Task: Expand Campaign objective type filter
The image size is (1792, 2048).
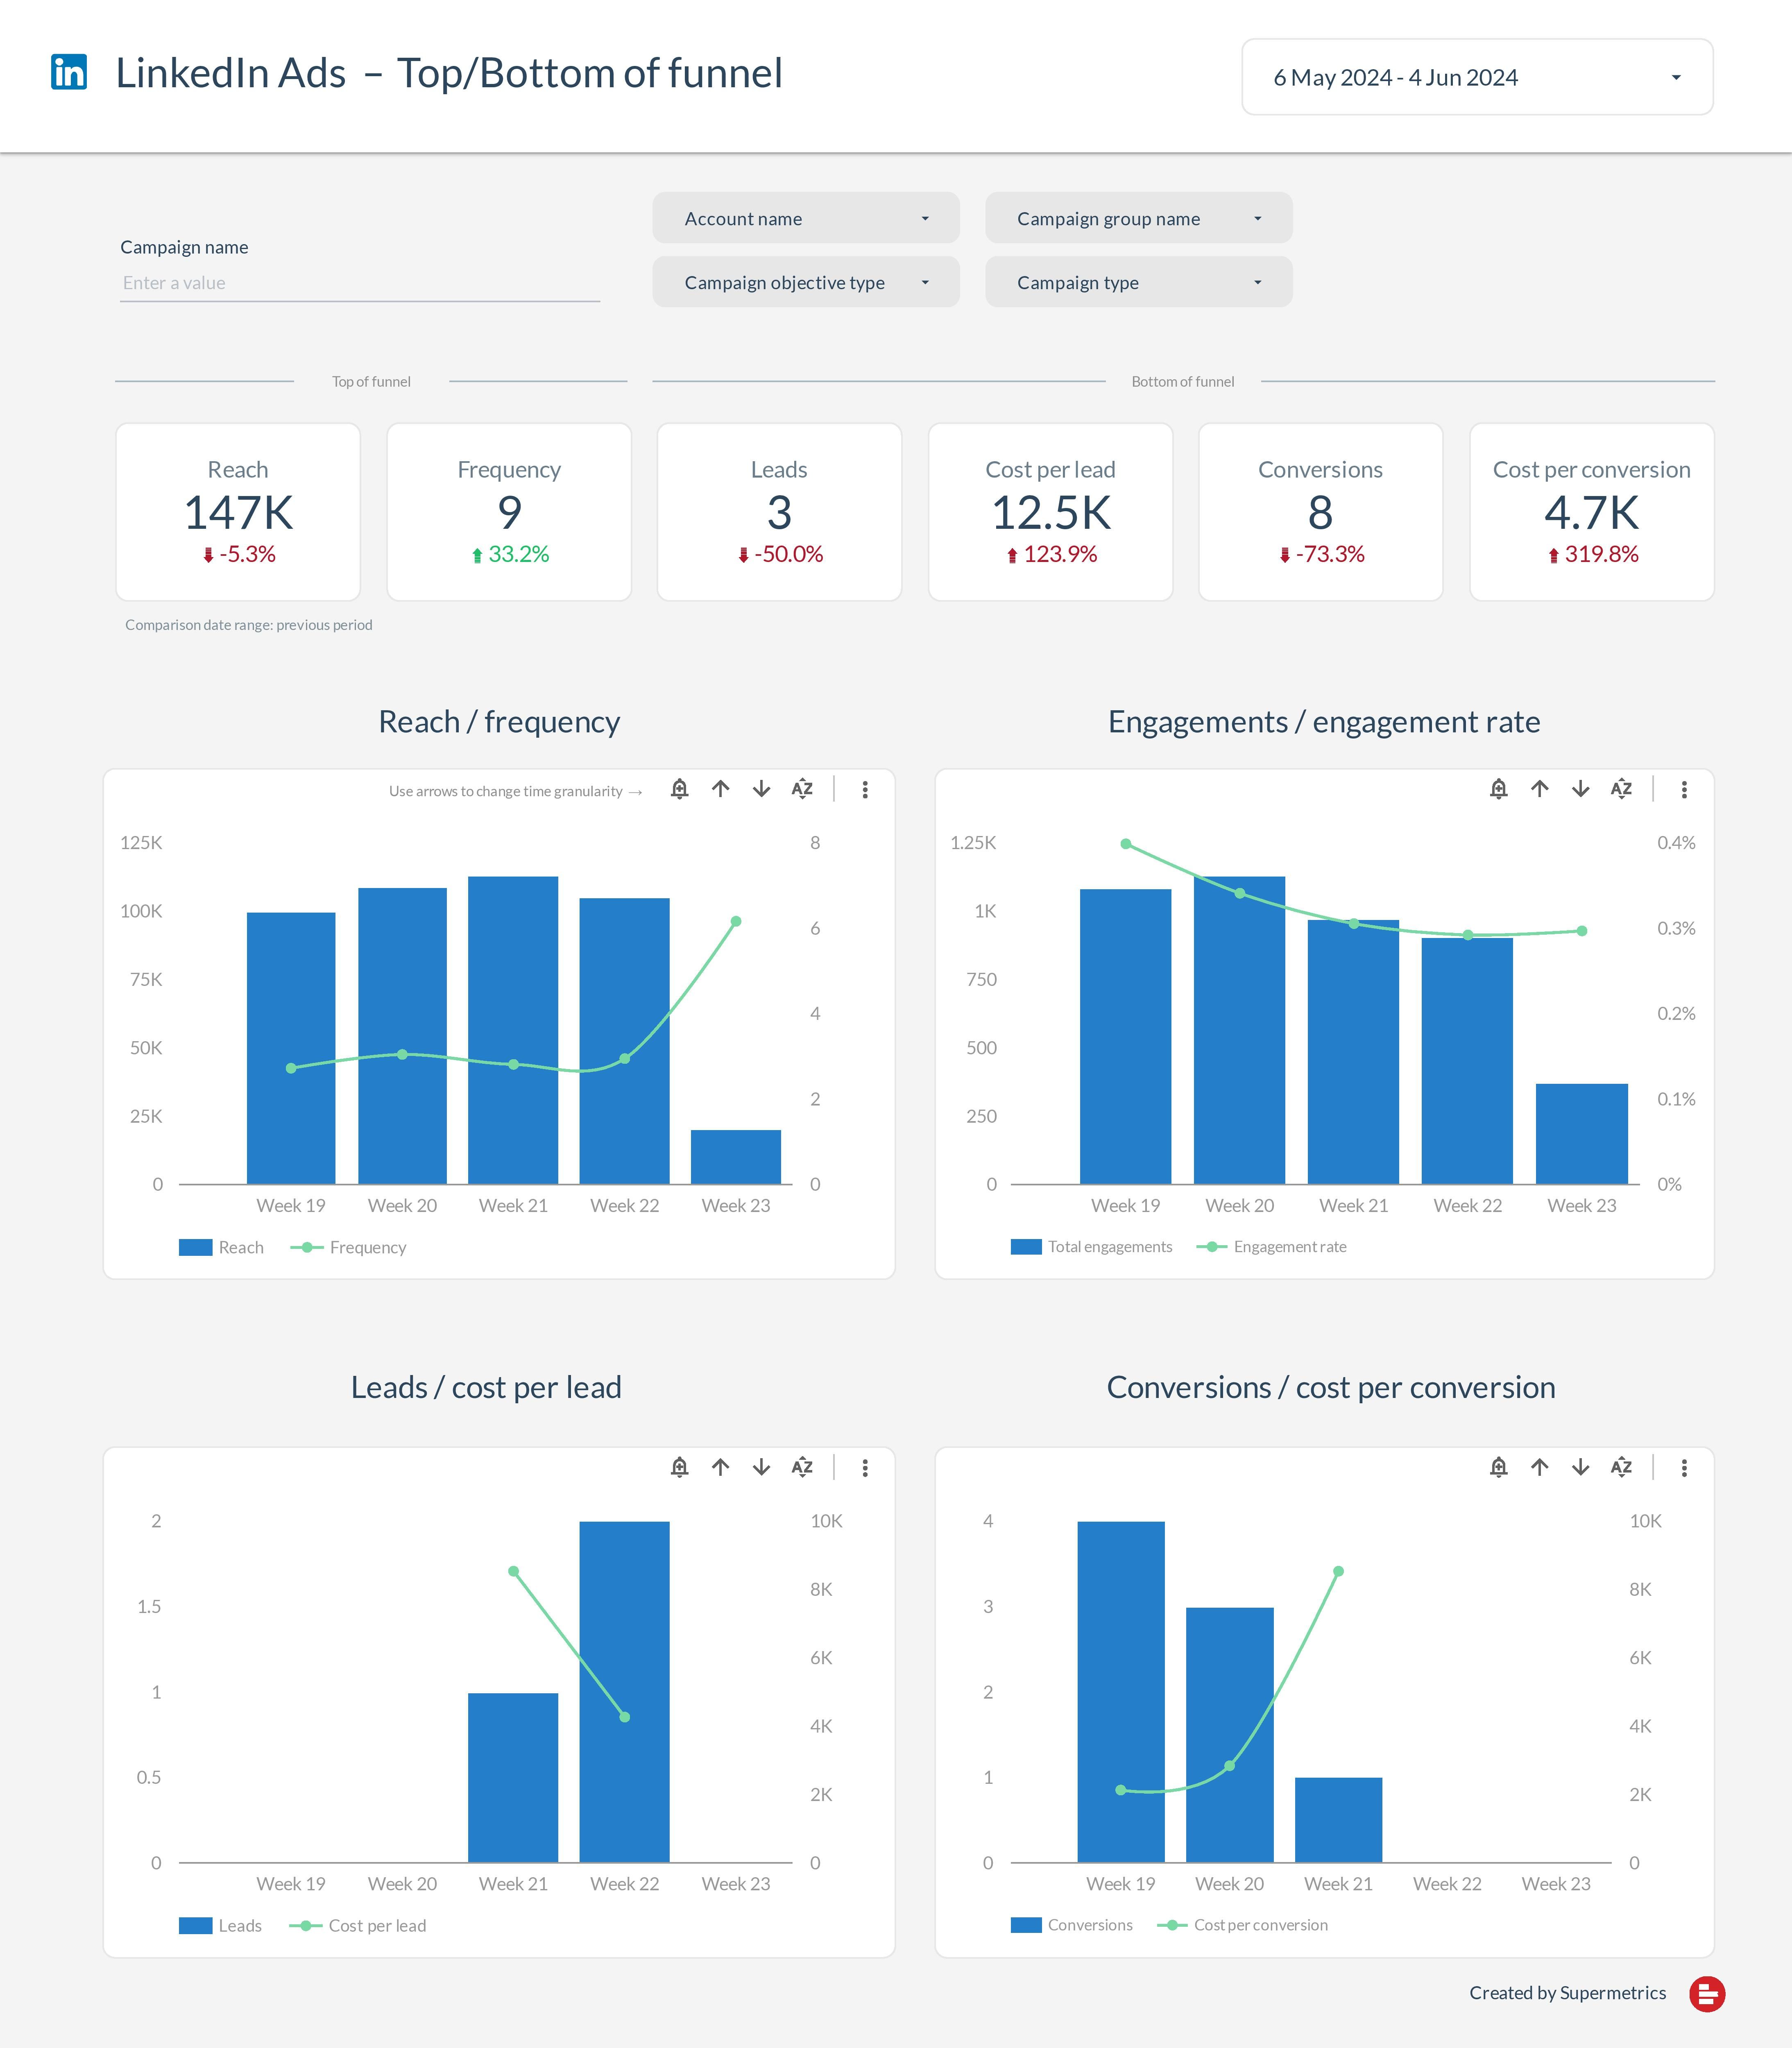Action: coord(806,282)
